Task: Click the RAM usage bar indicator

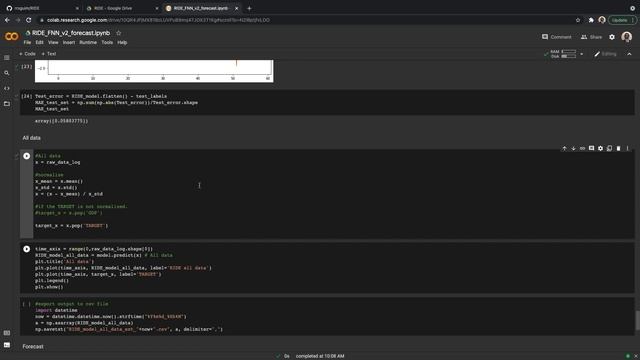Action: pyautogui.click(x=569, y=51)
